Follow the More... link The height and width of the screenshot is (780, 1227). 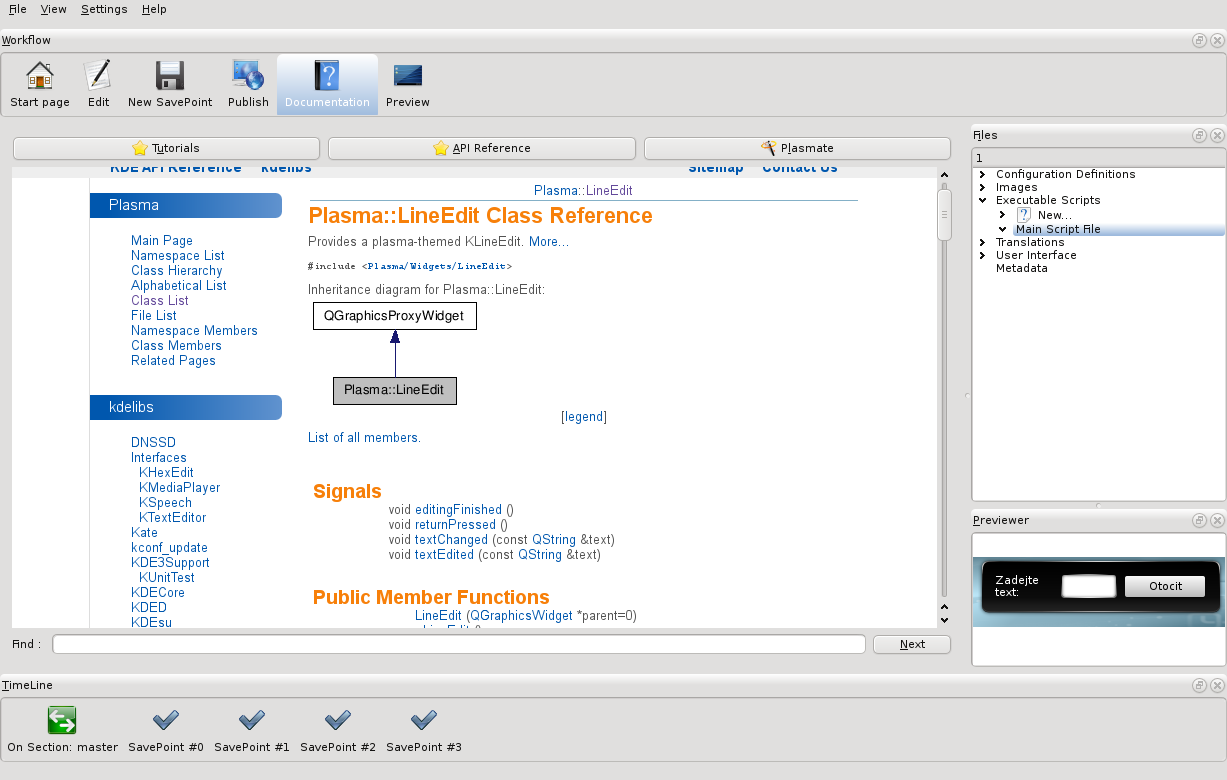click(549, 241)
